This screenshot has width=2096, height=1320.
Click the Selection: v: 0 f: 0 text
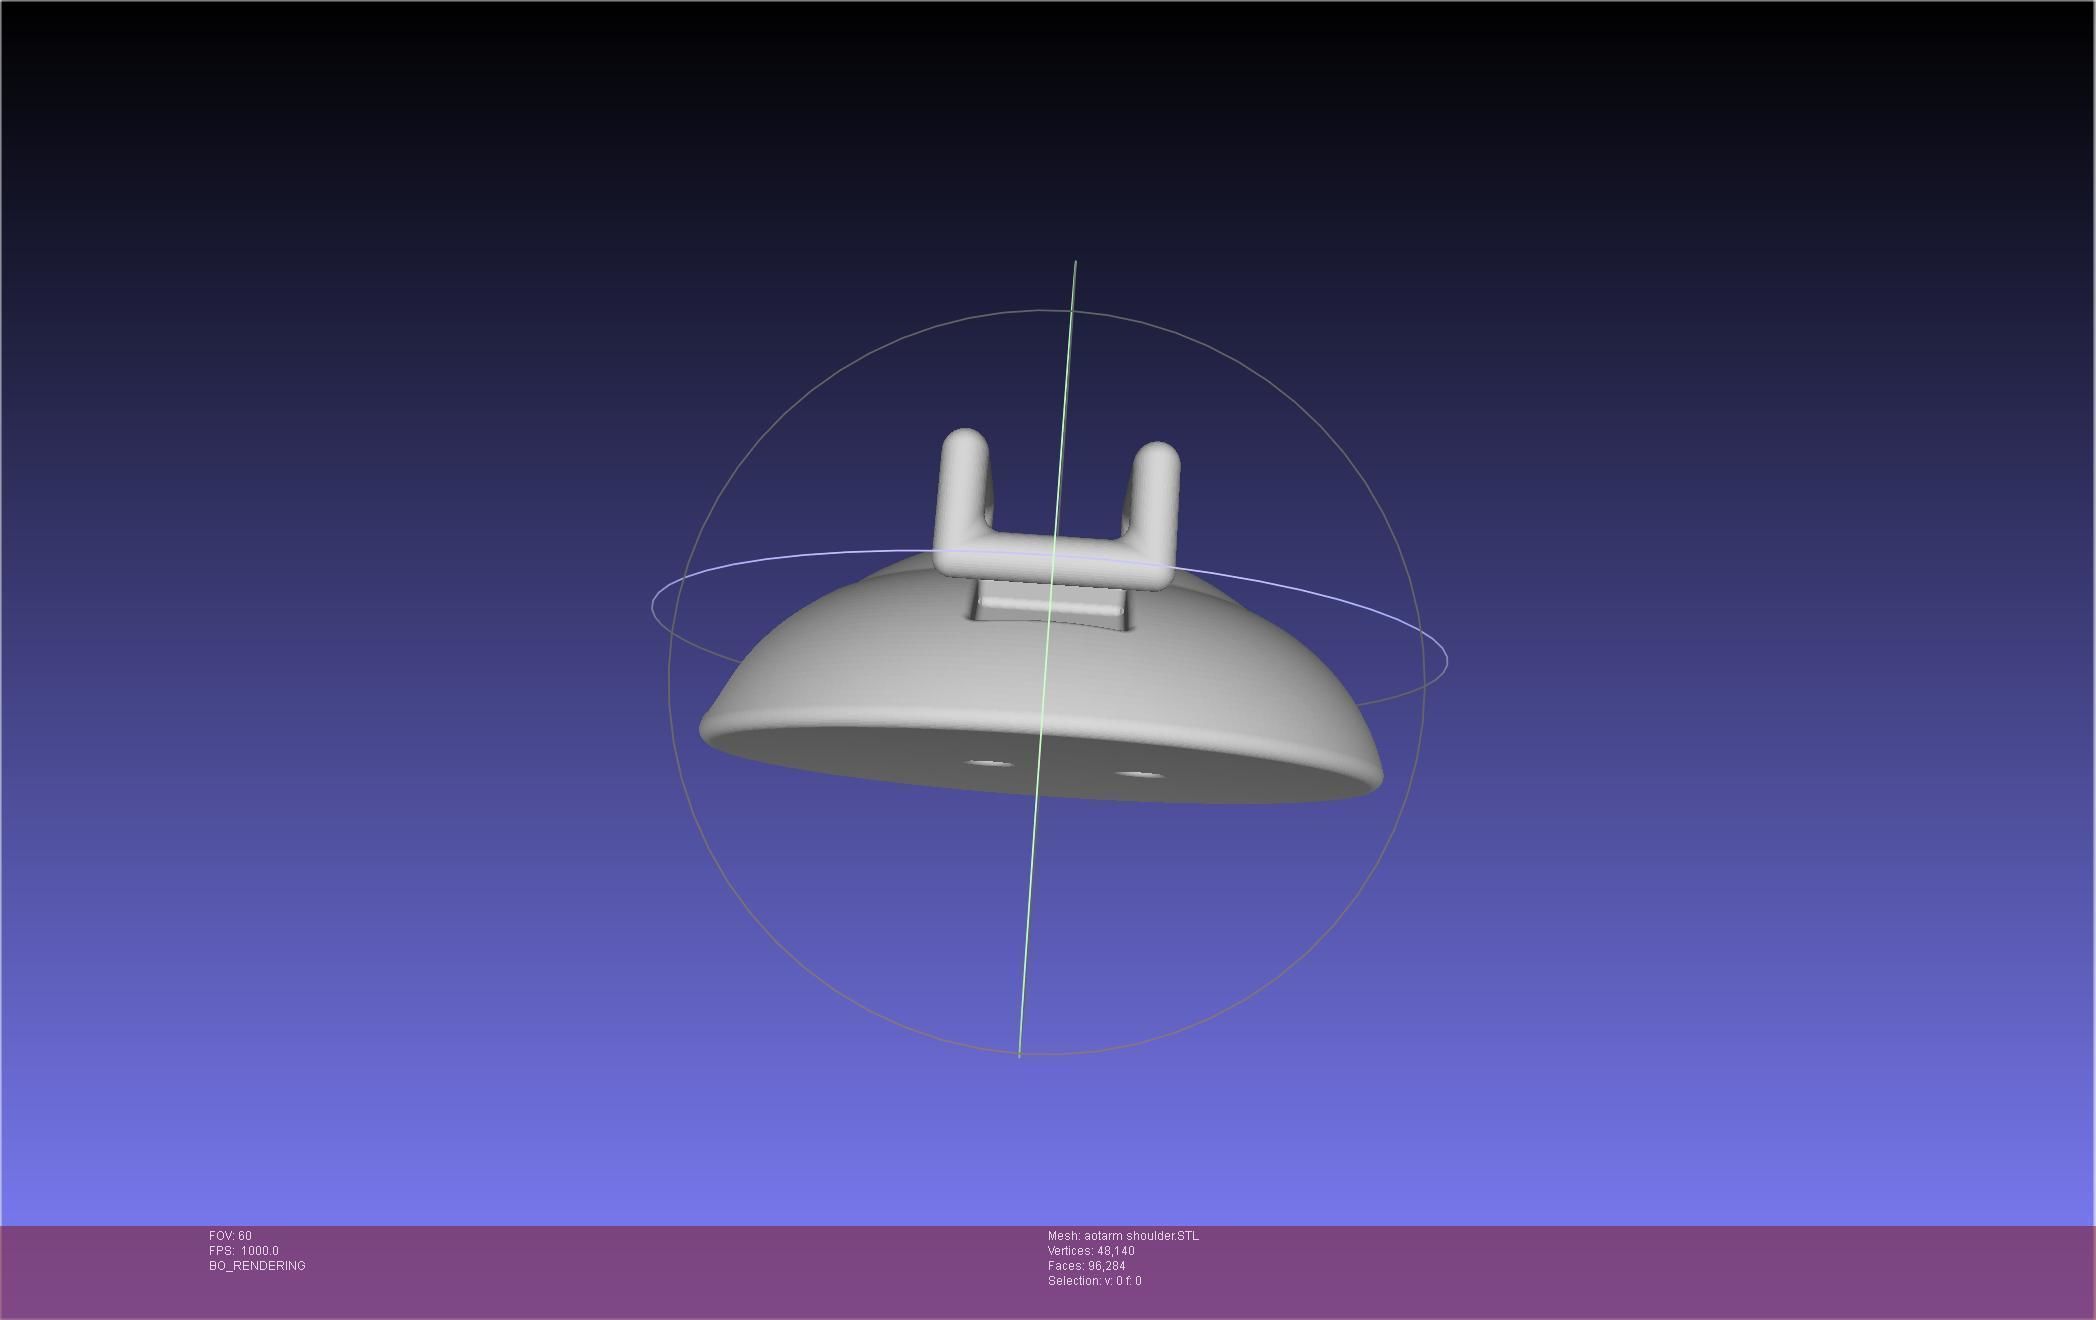click(1094, 1281)
